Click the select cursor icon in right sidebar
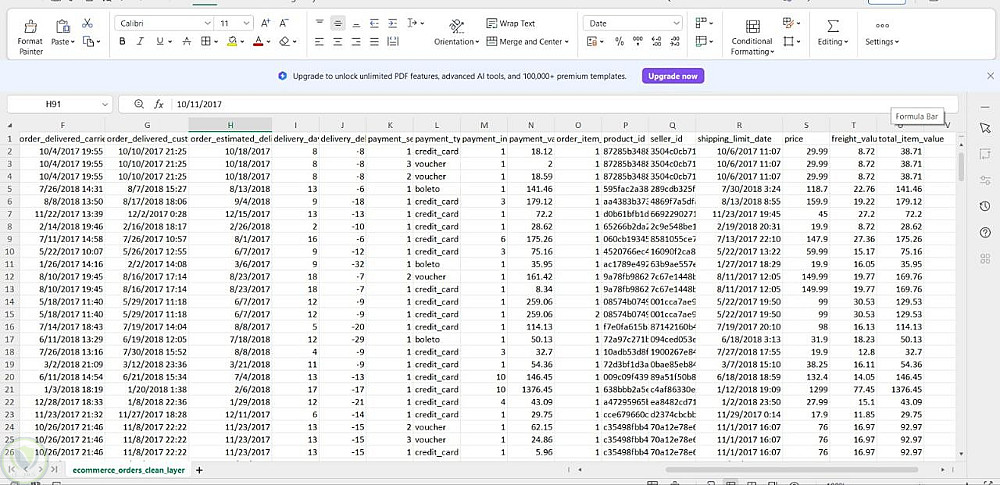The image size is (1000, 485). point(985,128)
